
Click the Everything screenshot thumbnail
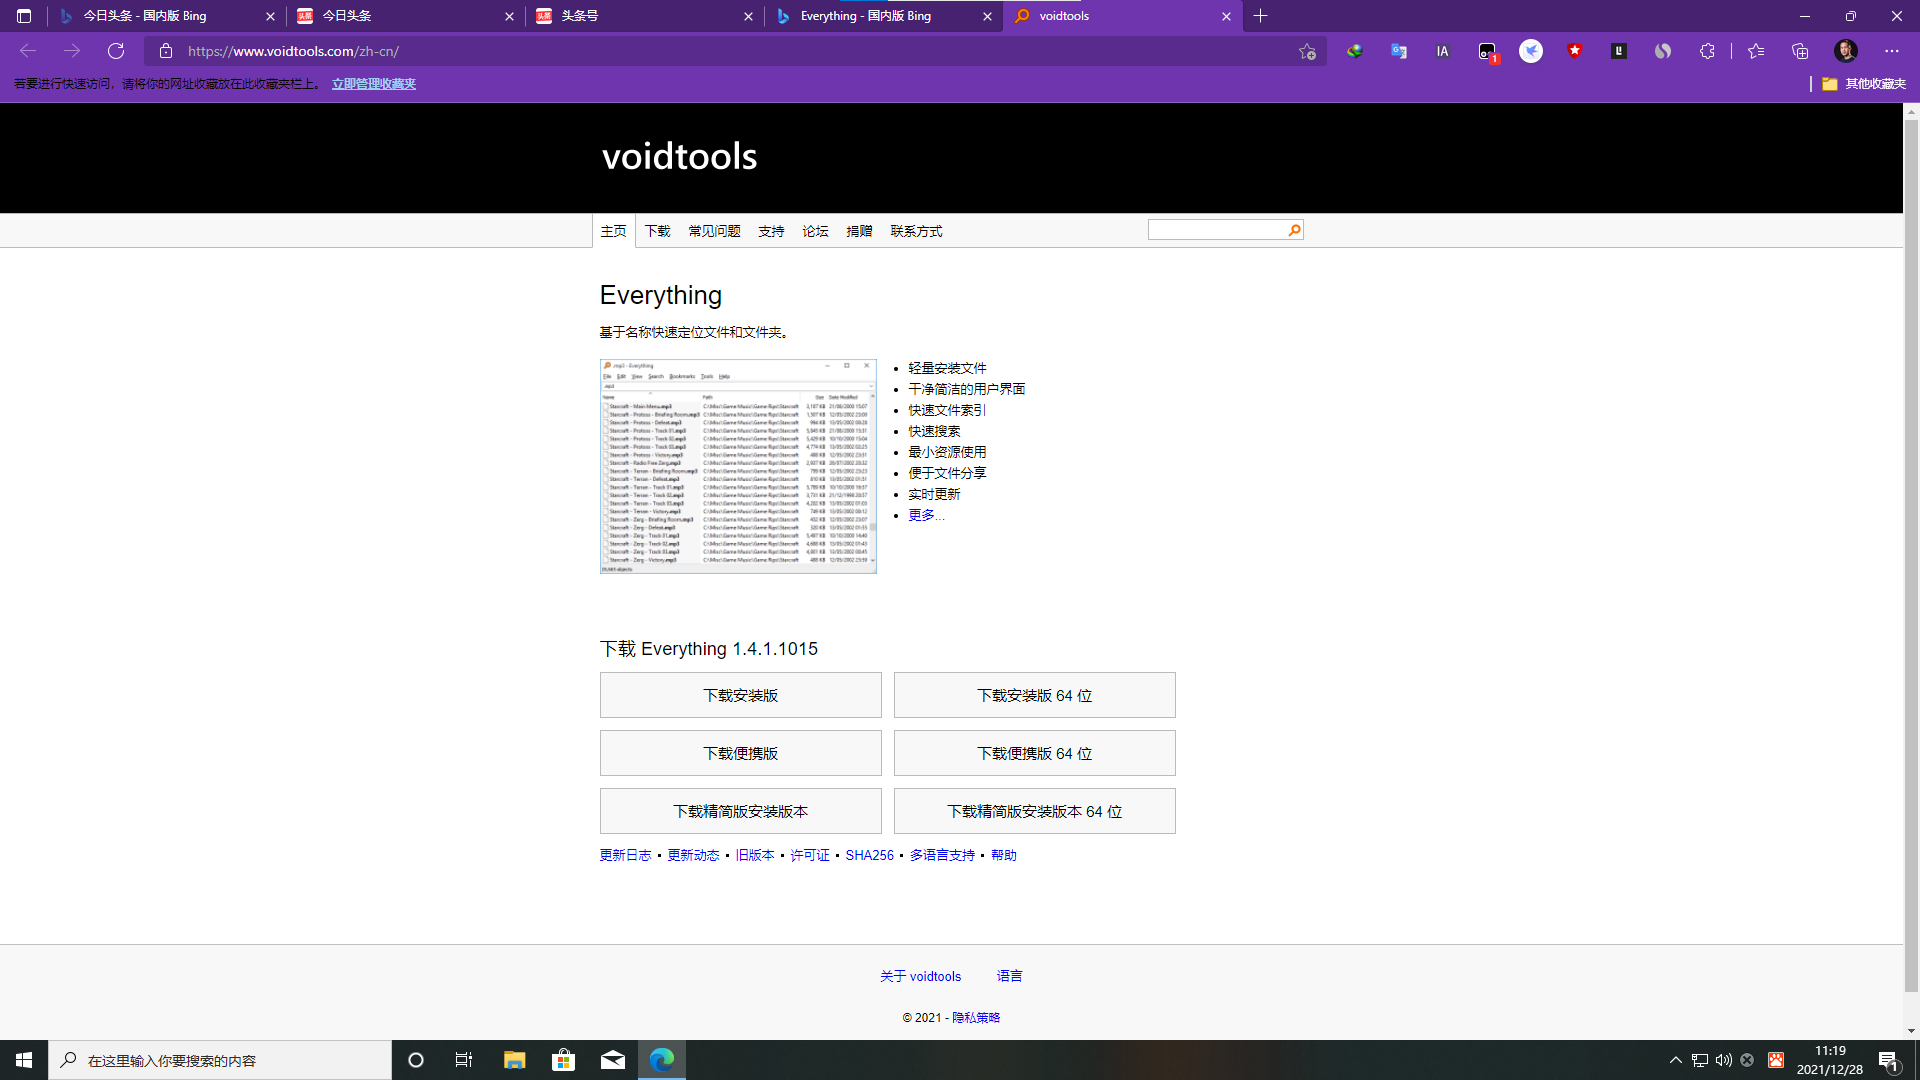click(738, 466)
